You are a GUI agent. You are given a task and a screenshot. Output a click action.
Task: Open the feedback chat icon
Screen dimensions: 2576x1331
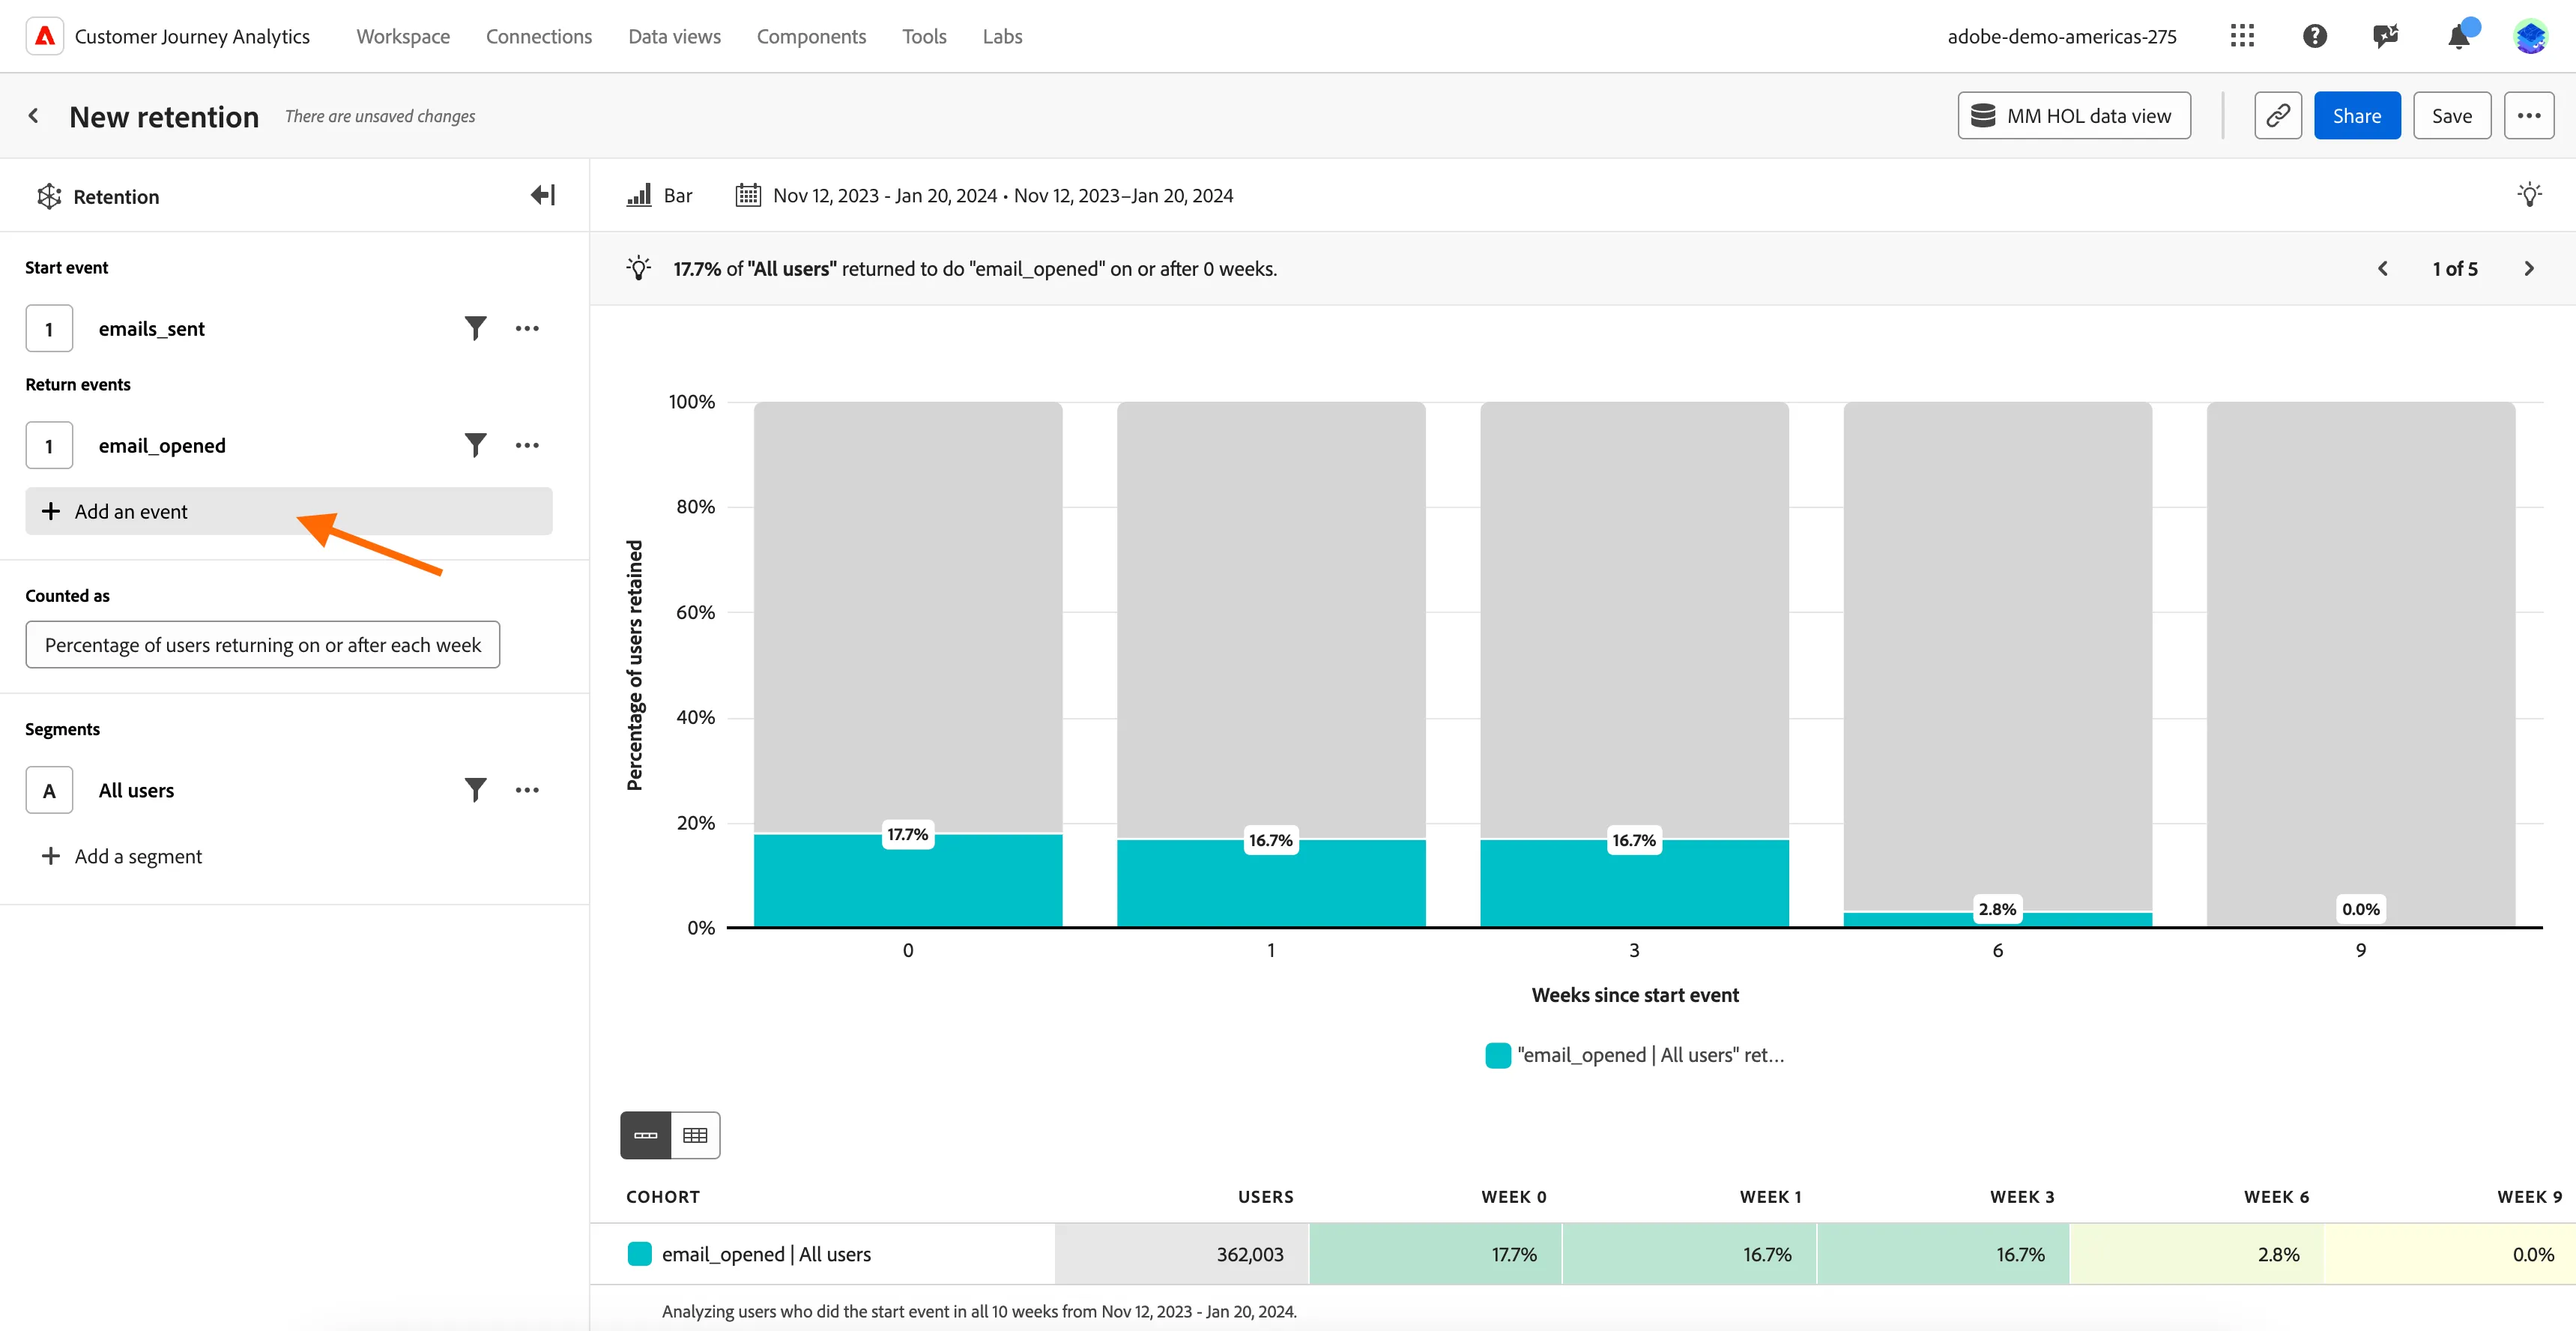(x=2386, y=36)
